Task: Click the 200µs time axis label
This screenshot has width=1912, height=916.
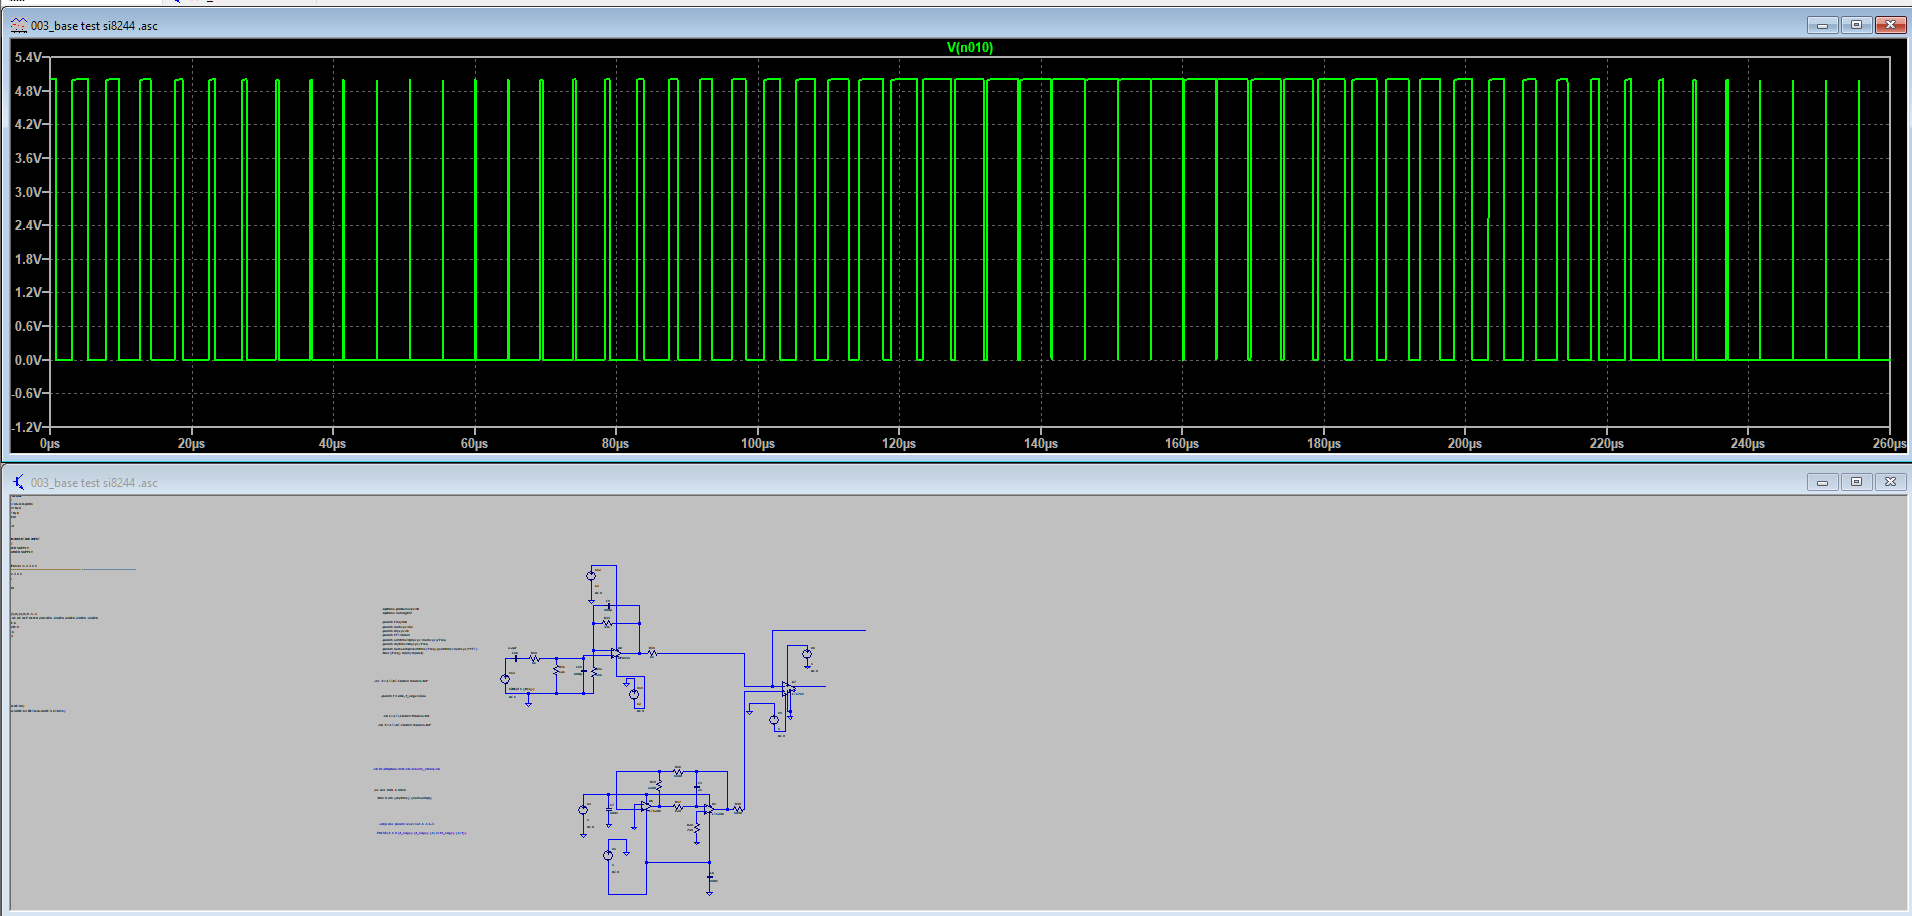Action: pos(1465,443)
